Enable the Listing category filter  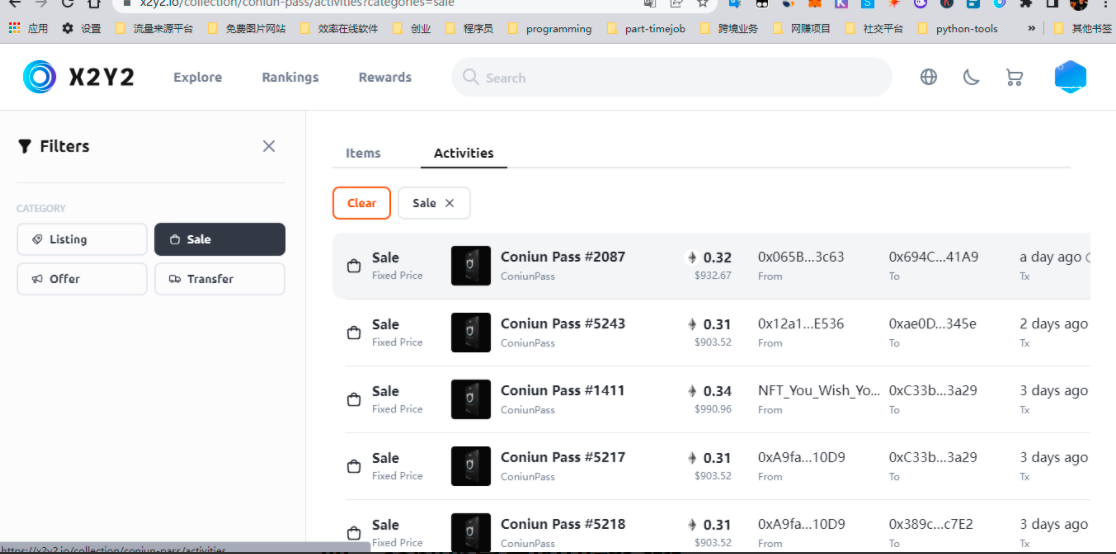click(x=82, y=239)
